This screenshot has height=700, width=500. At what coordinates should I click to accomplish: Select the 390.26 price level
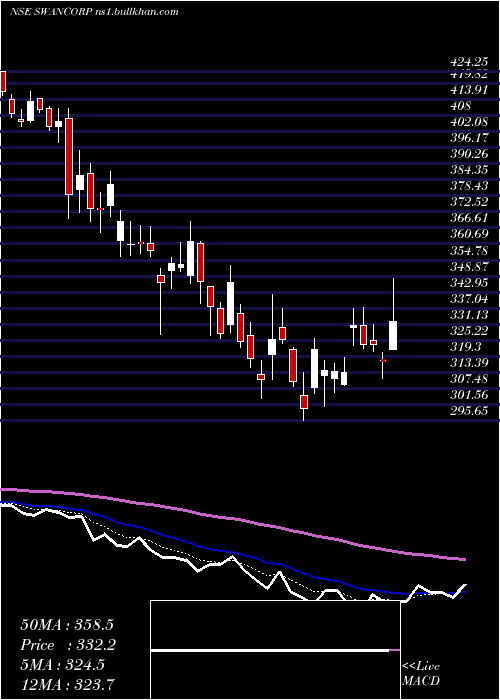(469, 154)
